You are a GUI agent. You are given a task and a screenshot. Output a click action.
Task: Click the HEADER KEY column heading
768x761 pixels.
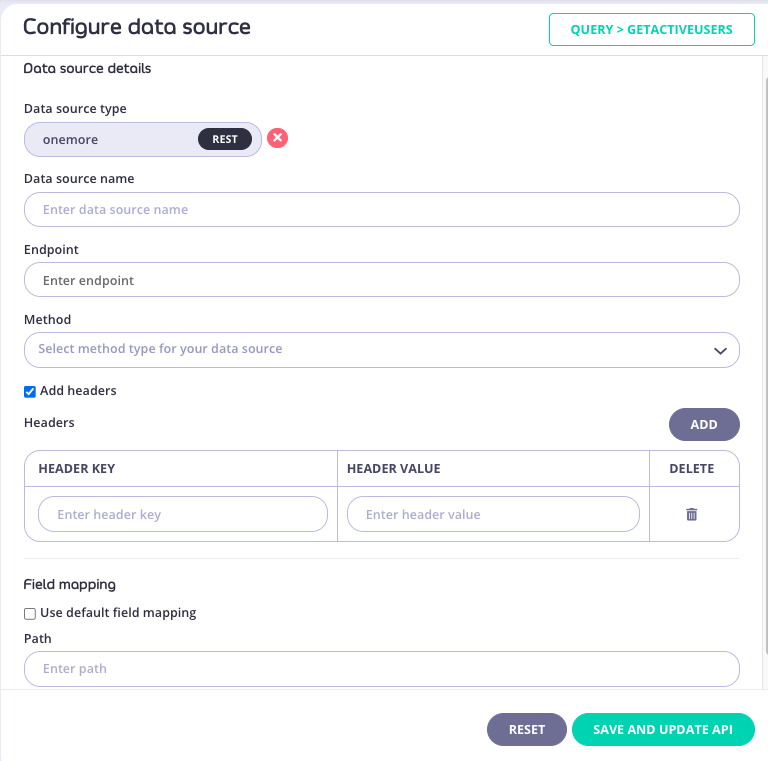click(77, 468)
